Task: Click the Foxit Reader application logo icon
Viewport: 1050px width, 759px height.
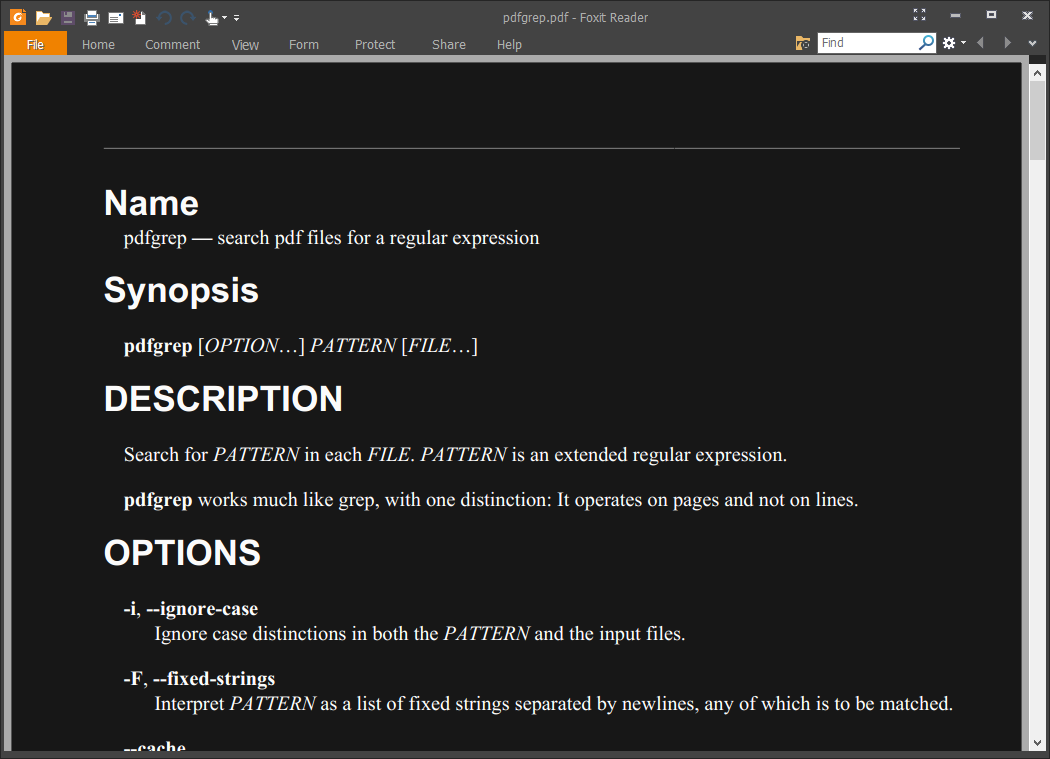Action: pyautogui.click(x=18, y=17)
